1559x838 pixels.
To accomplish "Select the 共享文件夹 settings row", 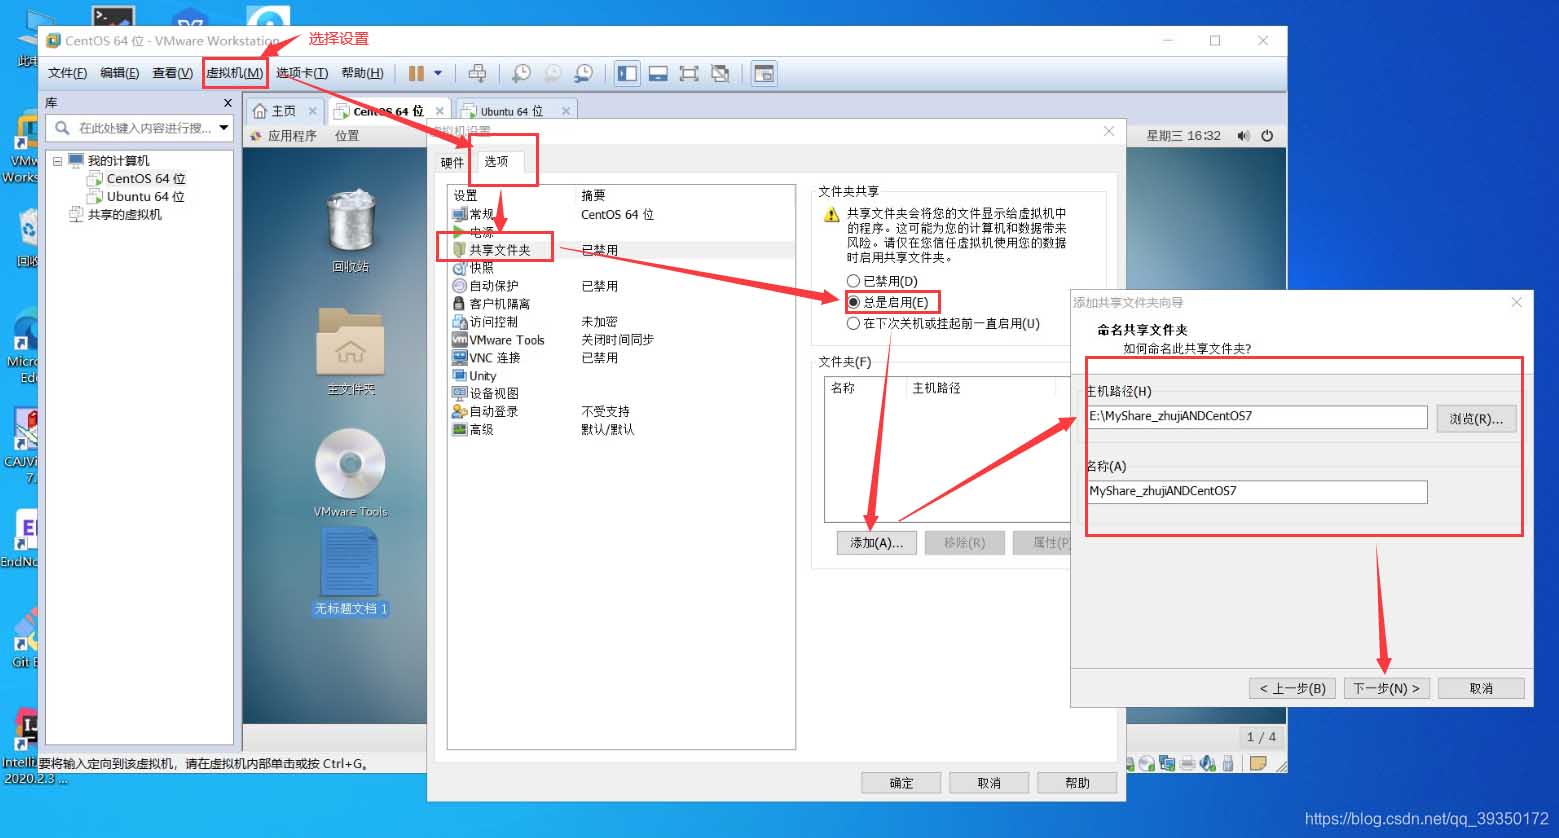I will pos(620,250).
